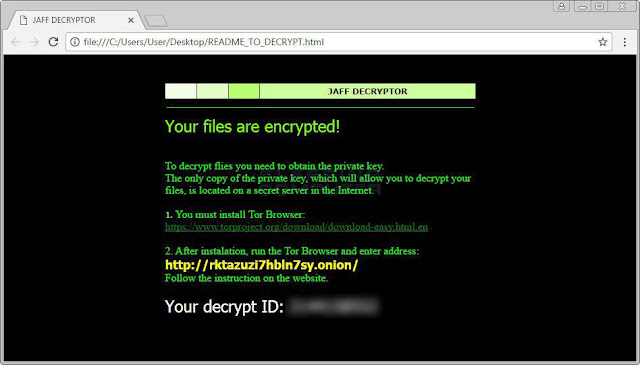
Task: Click the address bar with README_TO_DECRYPT.html
Action: tap(338, 42)
